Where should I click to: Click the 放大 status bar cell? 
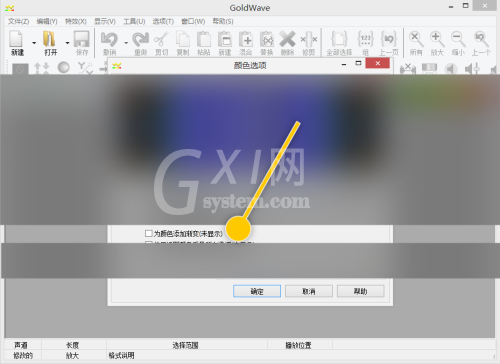(x=72, y=356)
